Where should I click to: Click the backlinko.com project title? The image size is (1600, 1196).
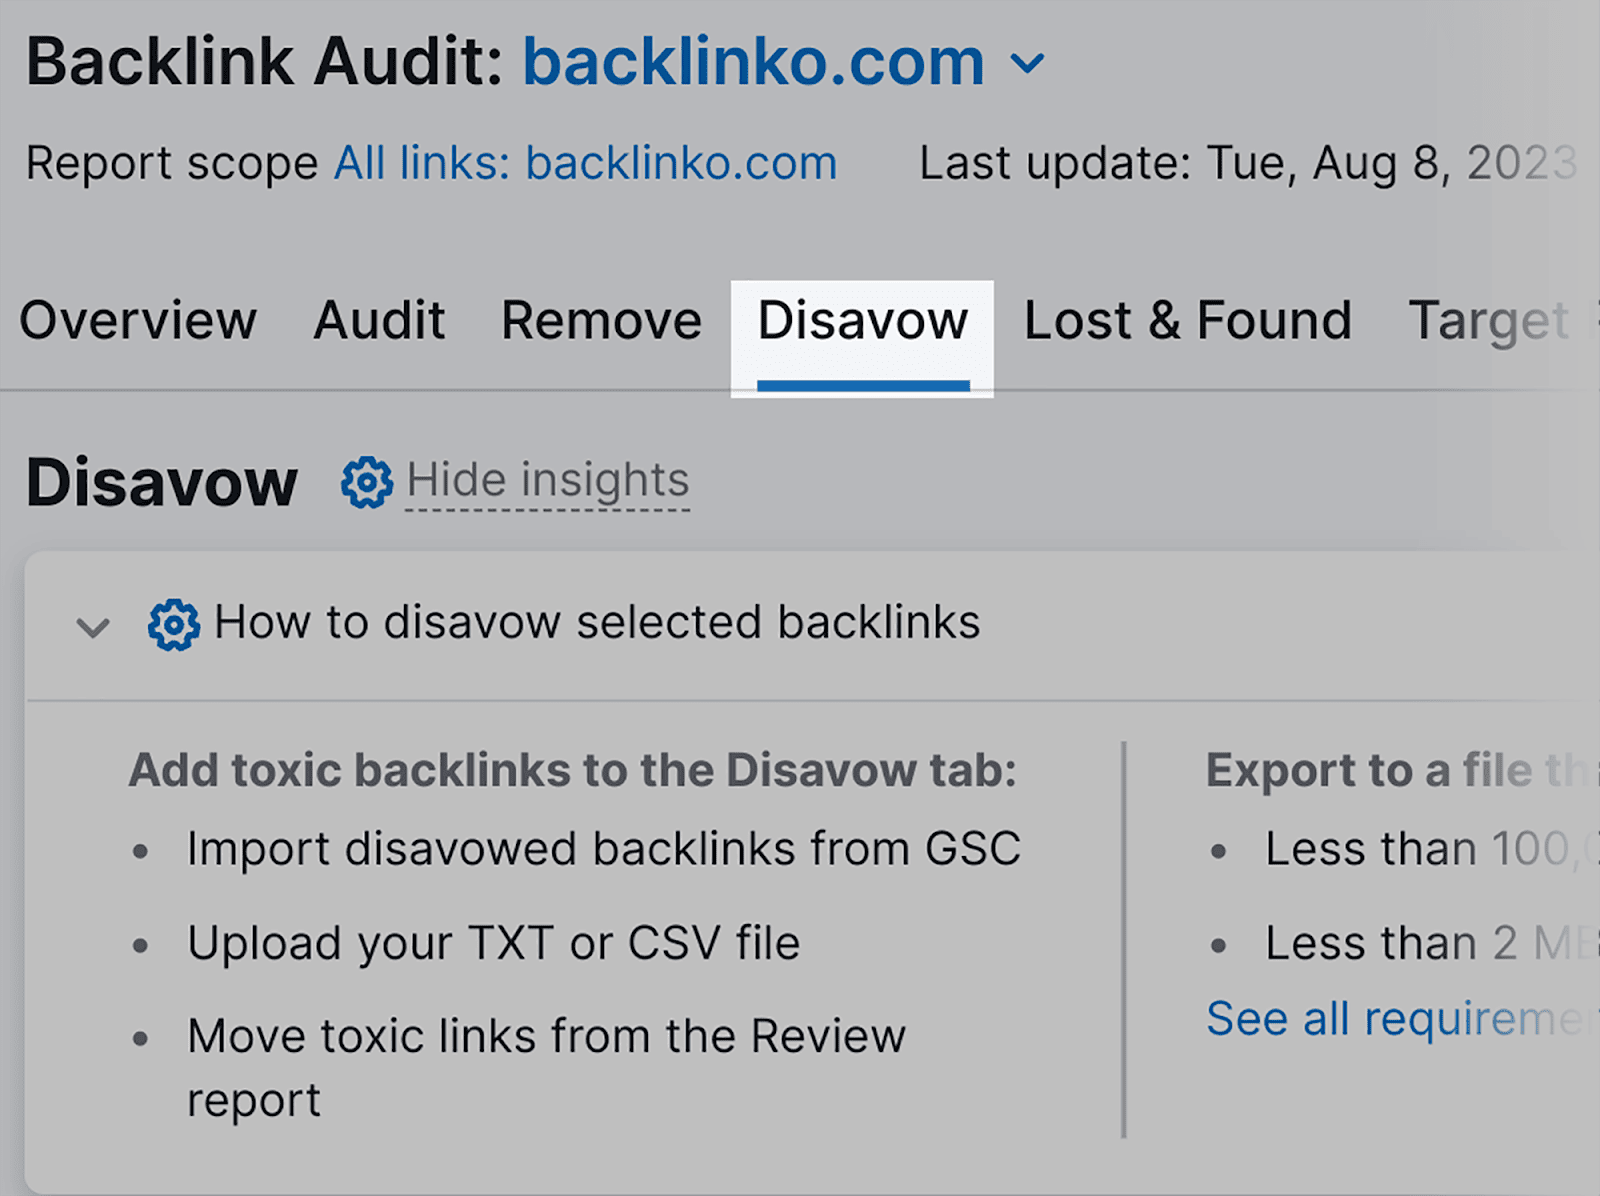[753, 63]
